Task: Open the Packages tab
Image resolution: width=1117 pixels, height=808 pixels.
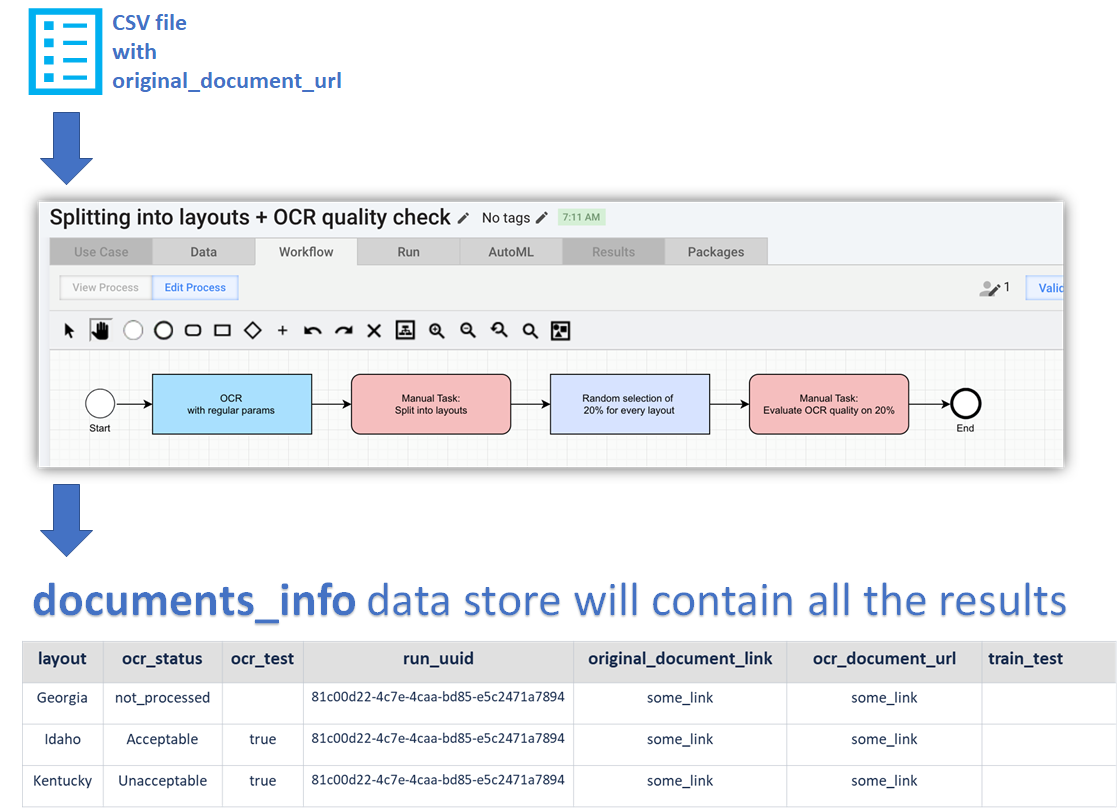Action: click(716, 252)
